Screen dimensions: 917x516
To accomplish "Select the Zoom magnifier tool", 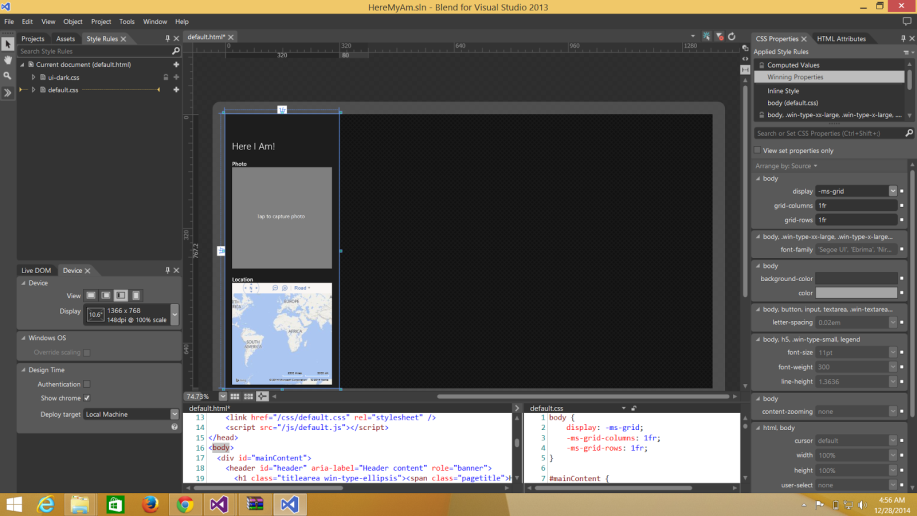I will click(x=7, y=76).
